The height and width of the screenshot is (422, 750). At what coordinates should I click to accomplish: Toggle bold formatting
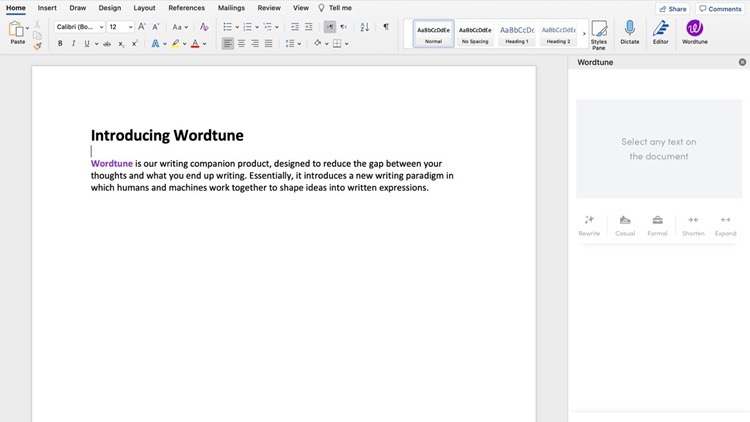(60, 44)
